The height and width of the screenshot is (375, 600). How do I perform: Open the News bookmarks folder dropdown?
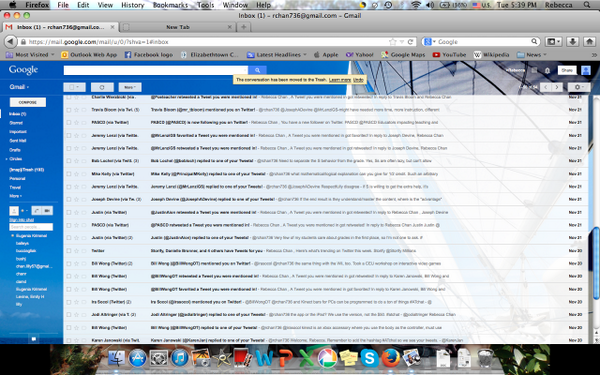[532, 55]
